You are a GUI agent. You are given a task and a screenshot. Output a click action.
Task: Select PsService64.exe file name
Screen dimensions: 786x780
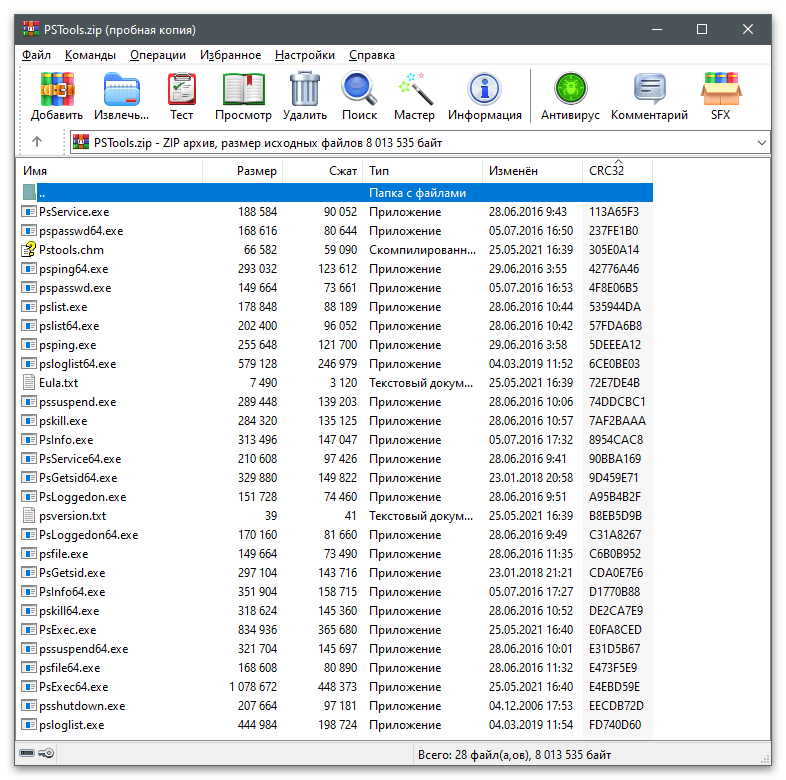pyautogui.click(x=80, y=459)
